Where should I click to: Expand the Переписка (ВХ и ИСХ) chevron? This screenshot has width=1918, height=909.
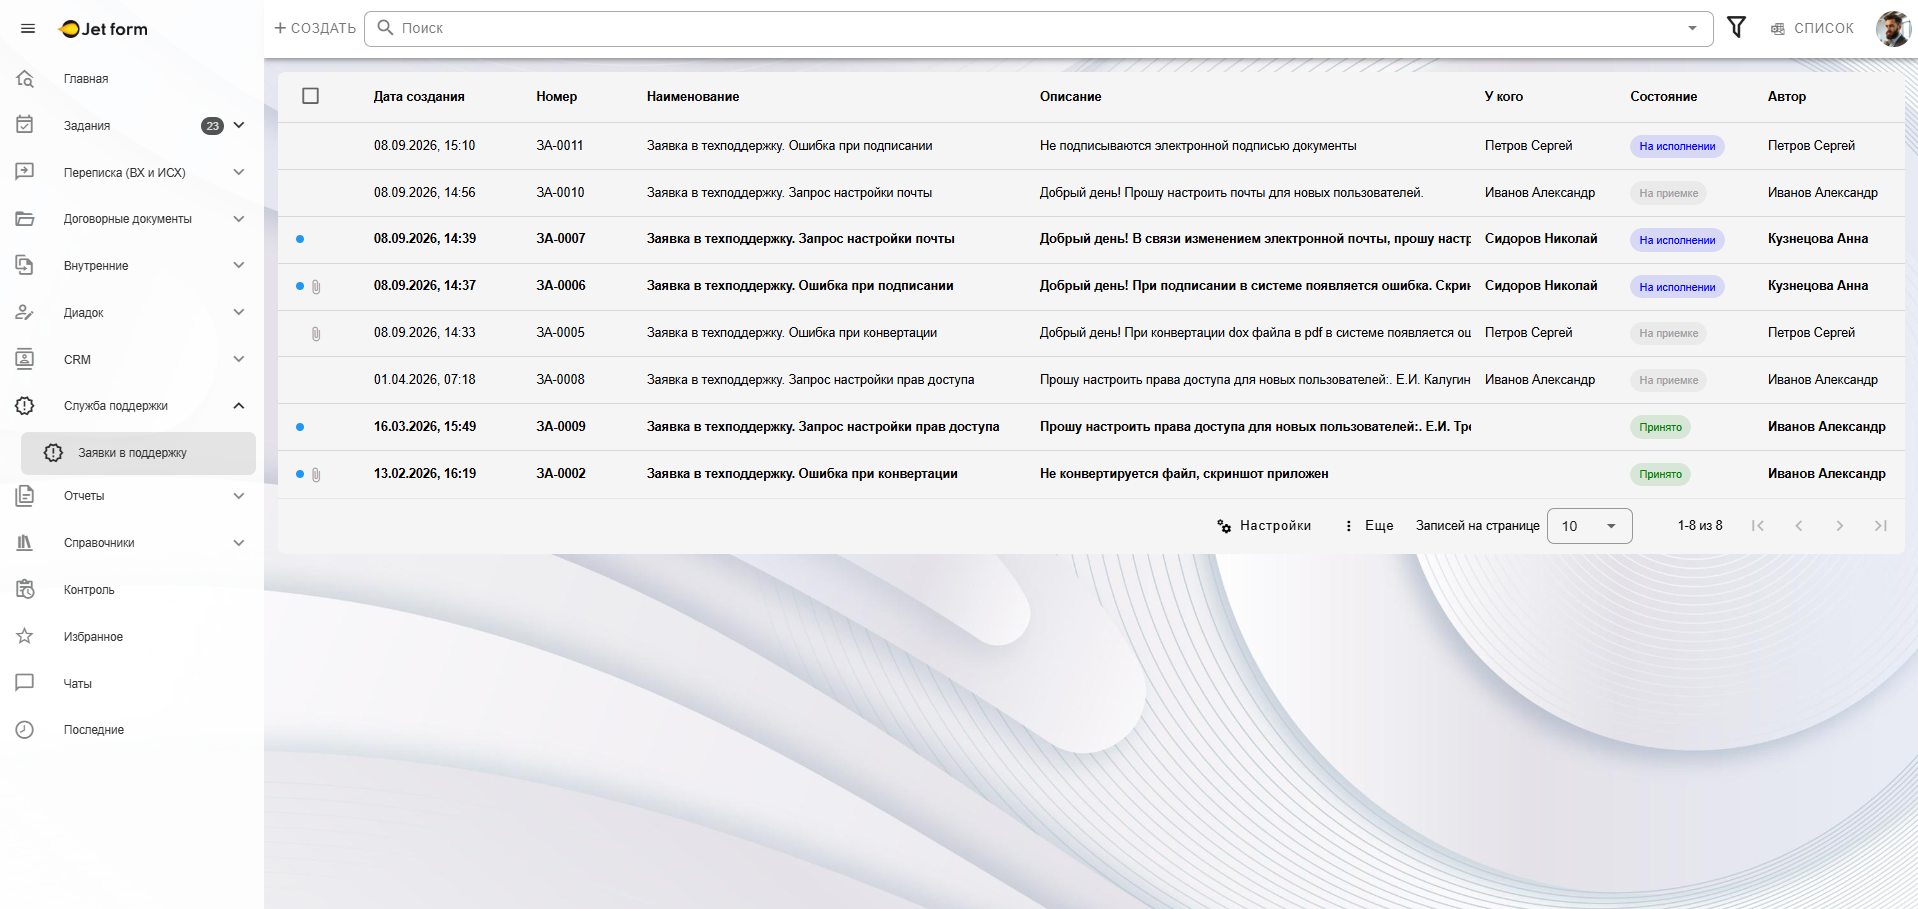pos(239,172)
